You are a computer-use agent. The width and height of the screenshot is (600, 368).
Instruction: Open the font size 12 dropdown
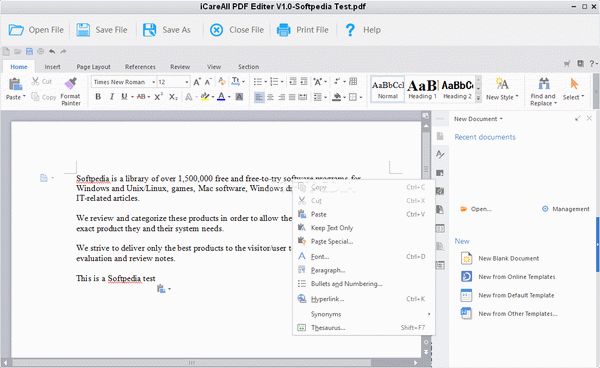174,82
